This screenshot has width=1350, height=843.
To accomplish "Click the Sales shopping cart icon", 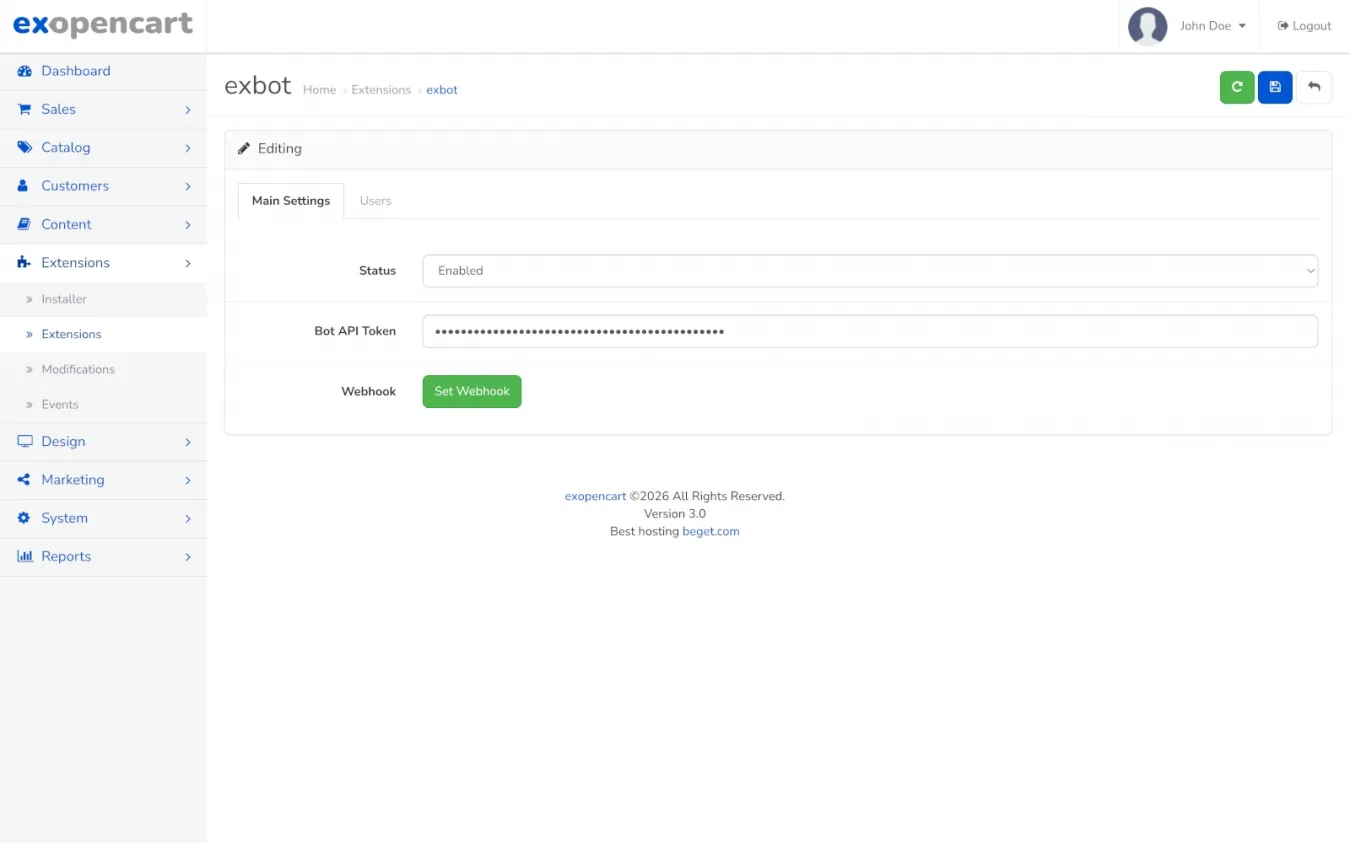I will [x=25, y=109].
